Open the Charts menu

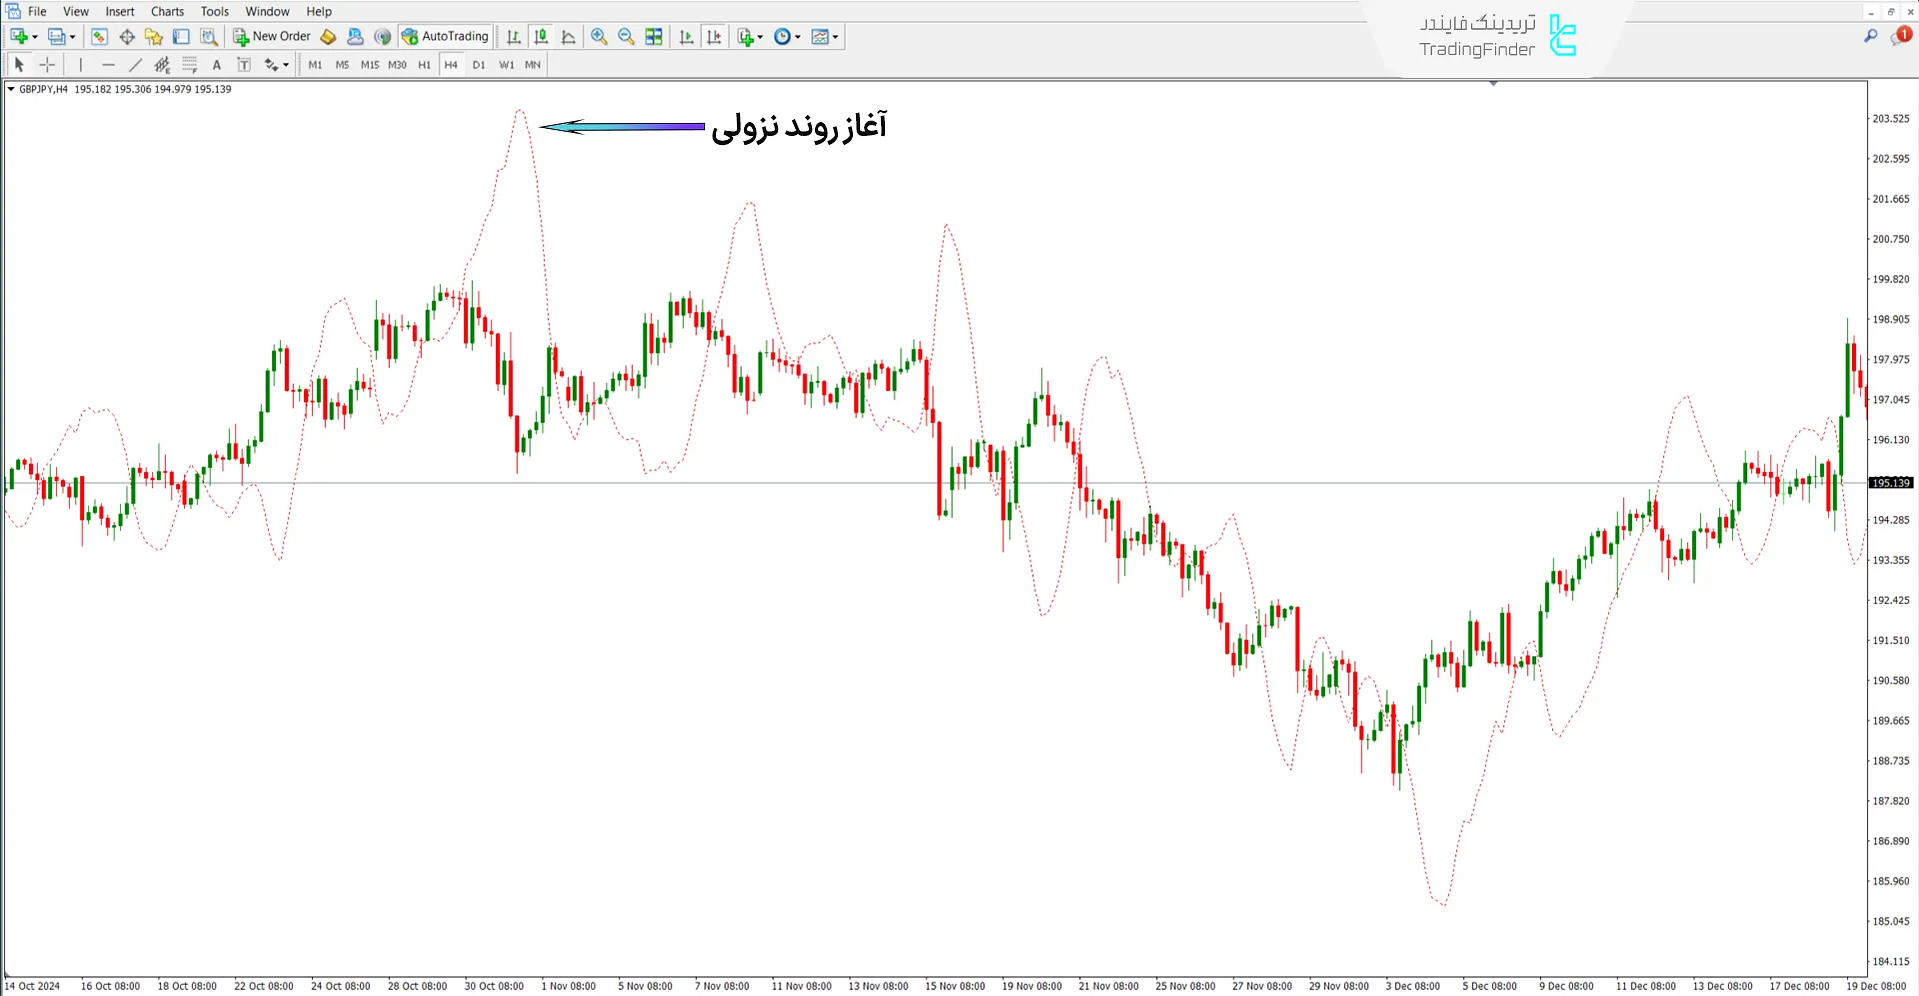point(166,11)
